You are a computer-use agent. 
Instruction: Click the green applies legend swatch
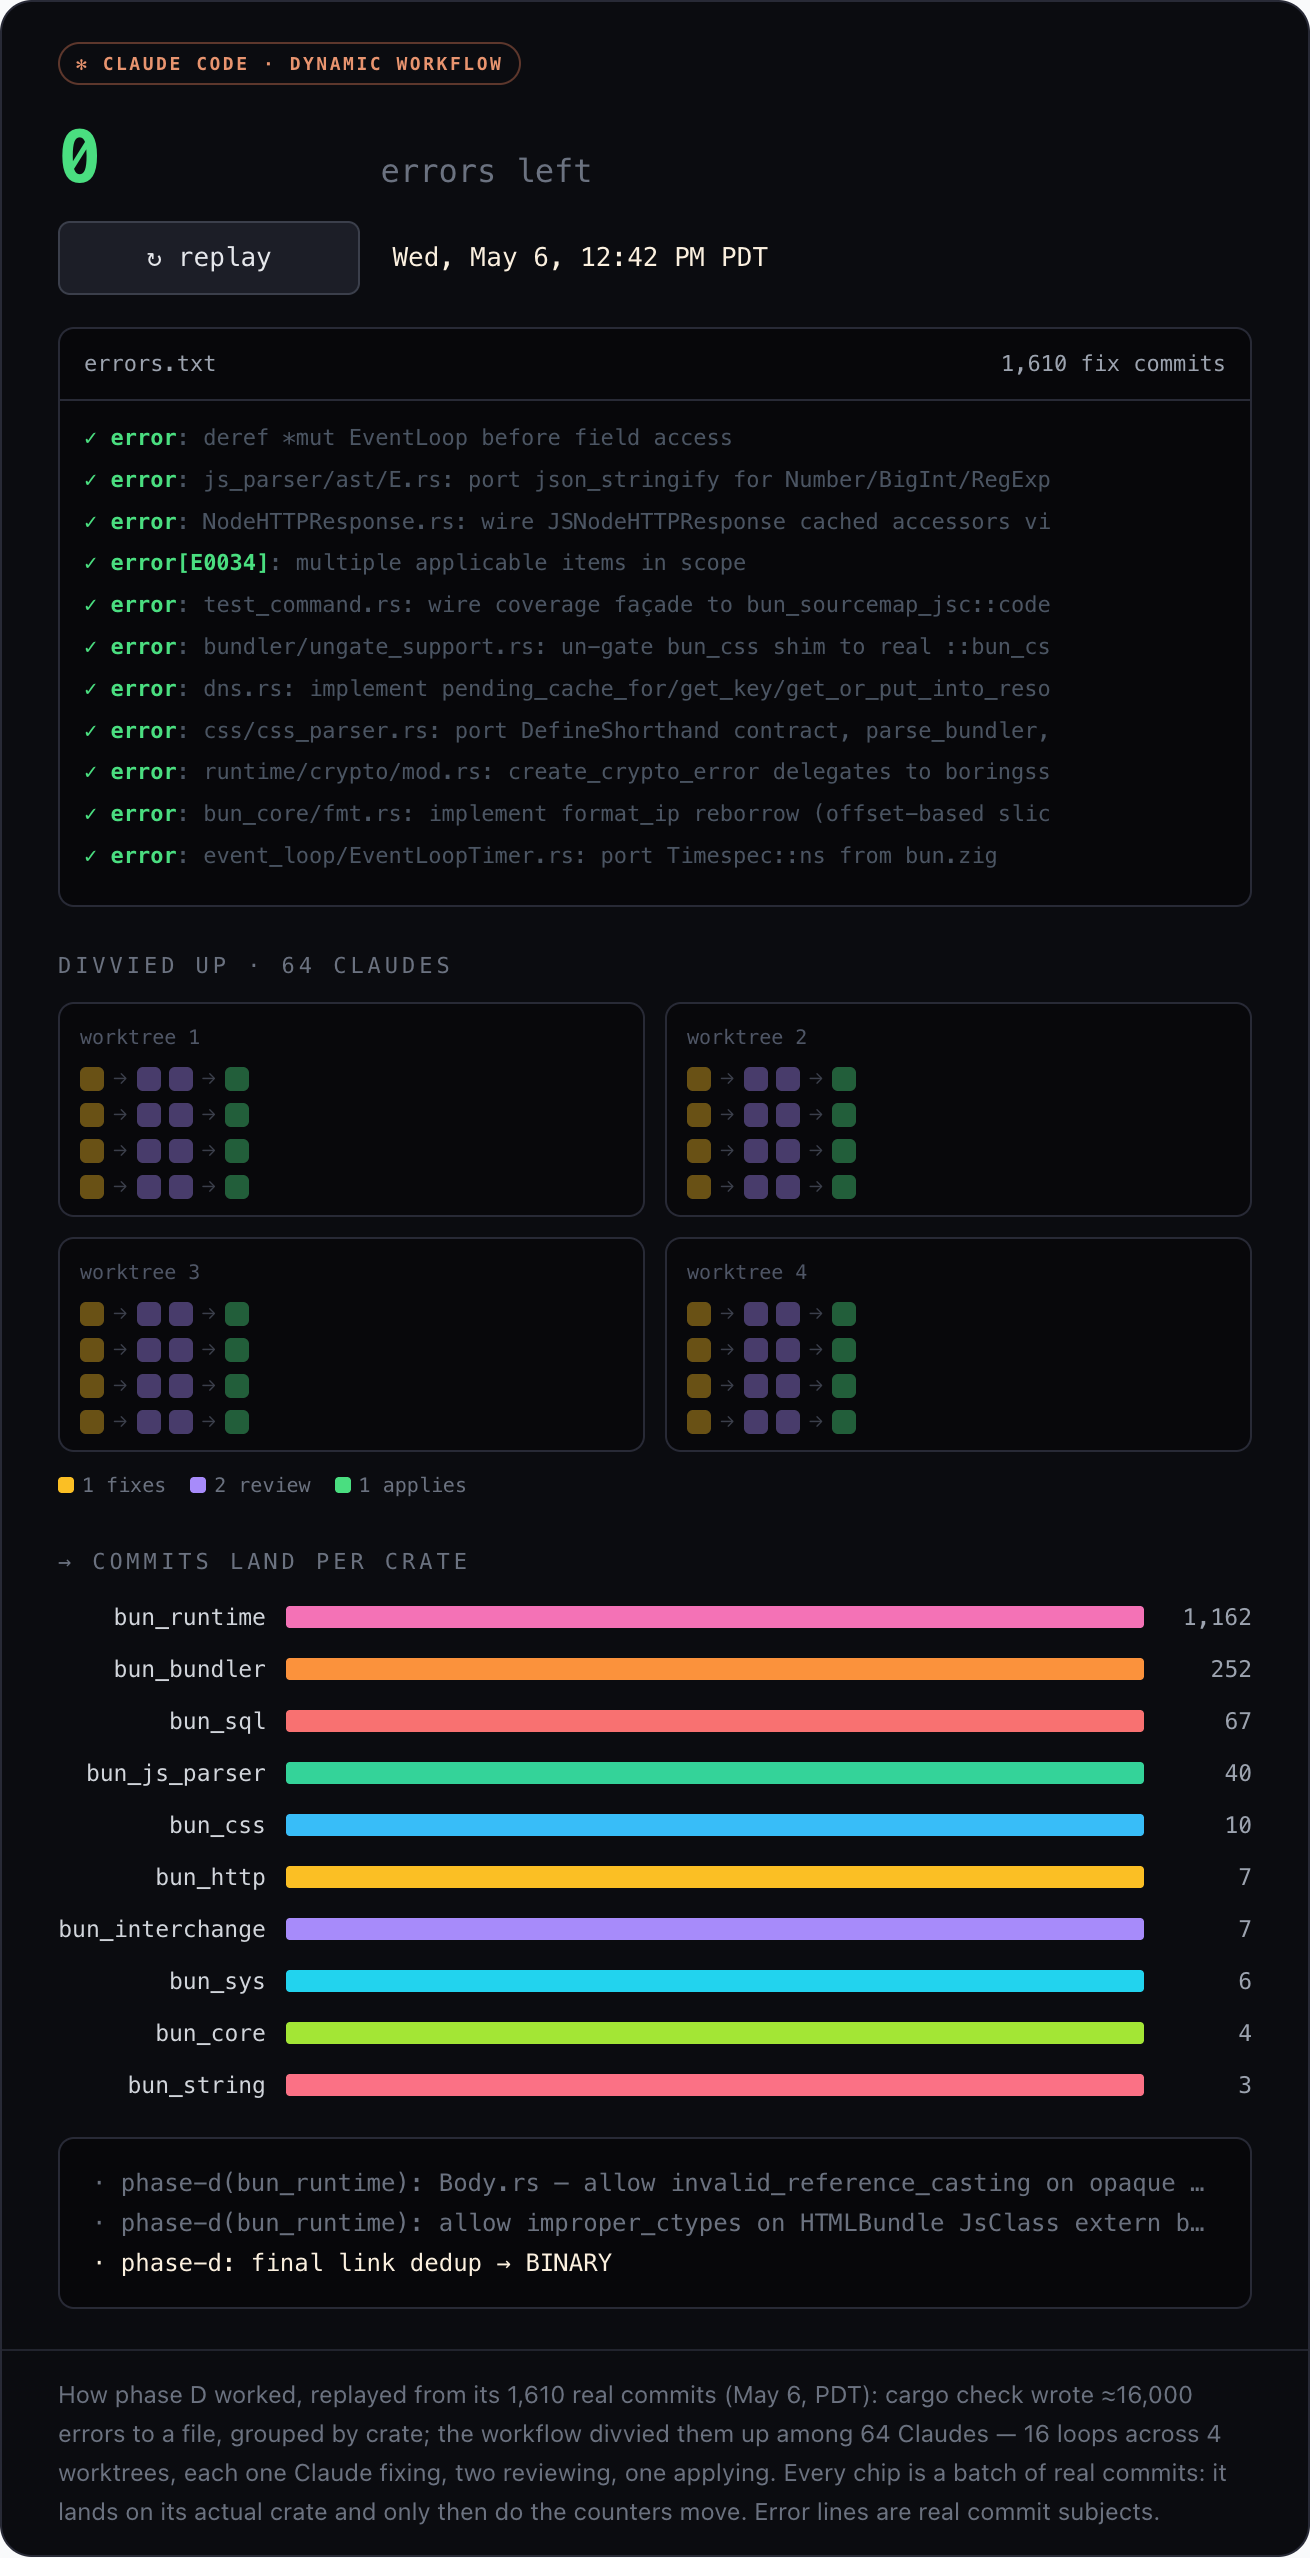343,1485
